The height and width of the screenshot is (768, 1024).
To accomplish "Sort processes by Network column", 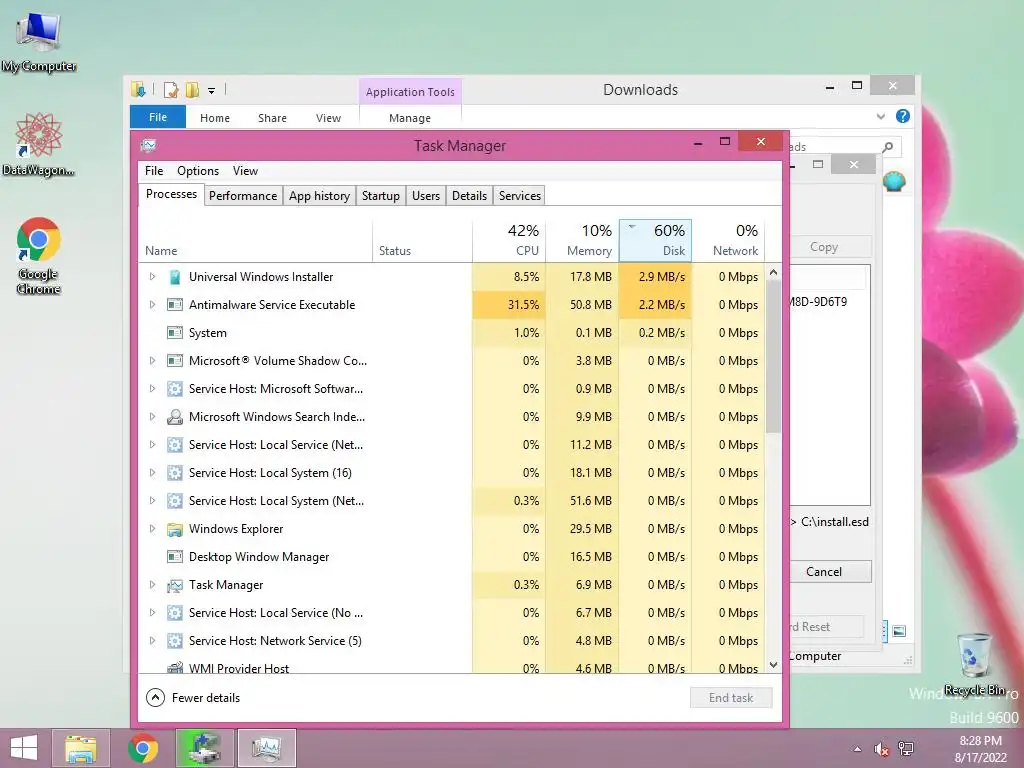I will [728, 240].
